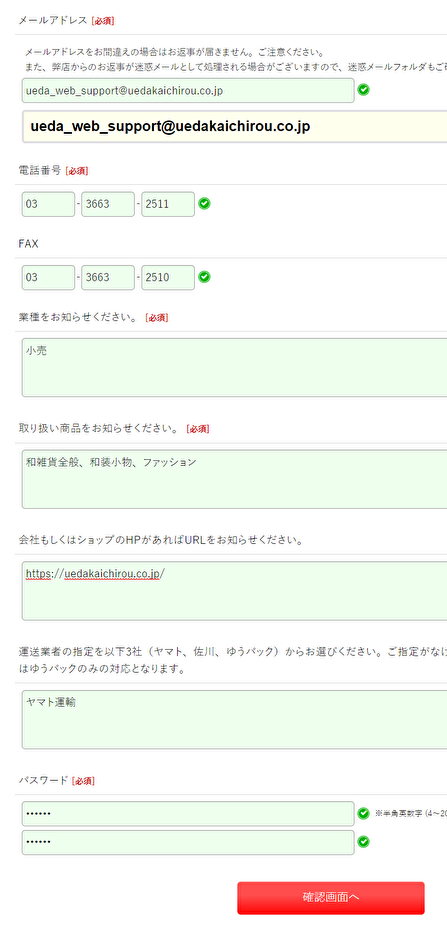The width and height of the screenshot is (447, 938).
Task: Click the 取り扱い商品をお知らせください label
Action: click(x=98, y=429)
